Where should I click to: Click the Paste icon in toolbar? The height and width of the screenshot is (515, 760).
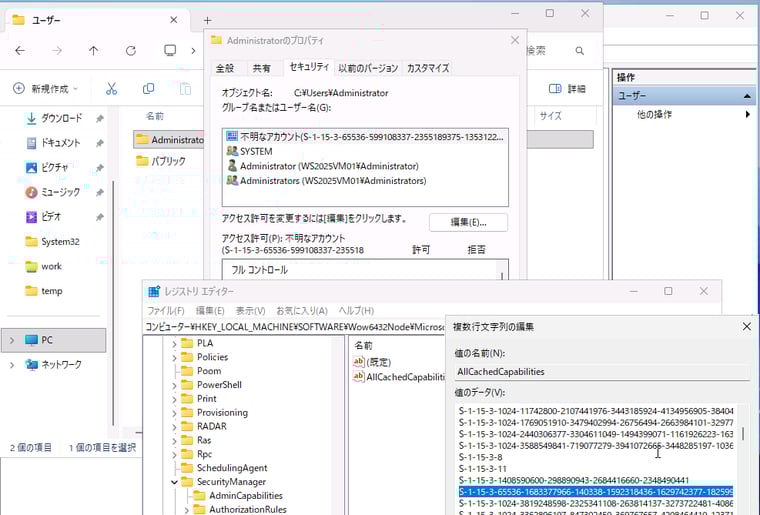tap(185, 89)
